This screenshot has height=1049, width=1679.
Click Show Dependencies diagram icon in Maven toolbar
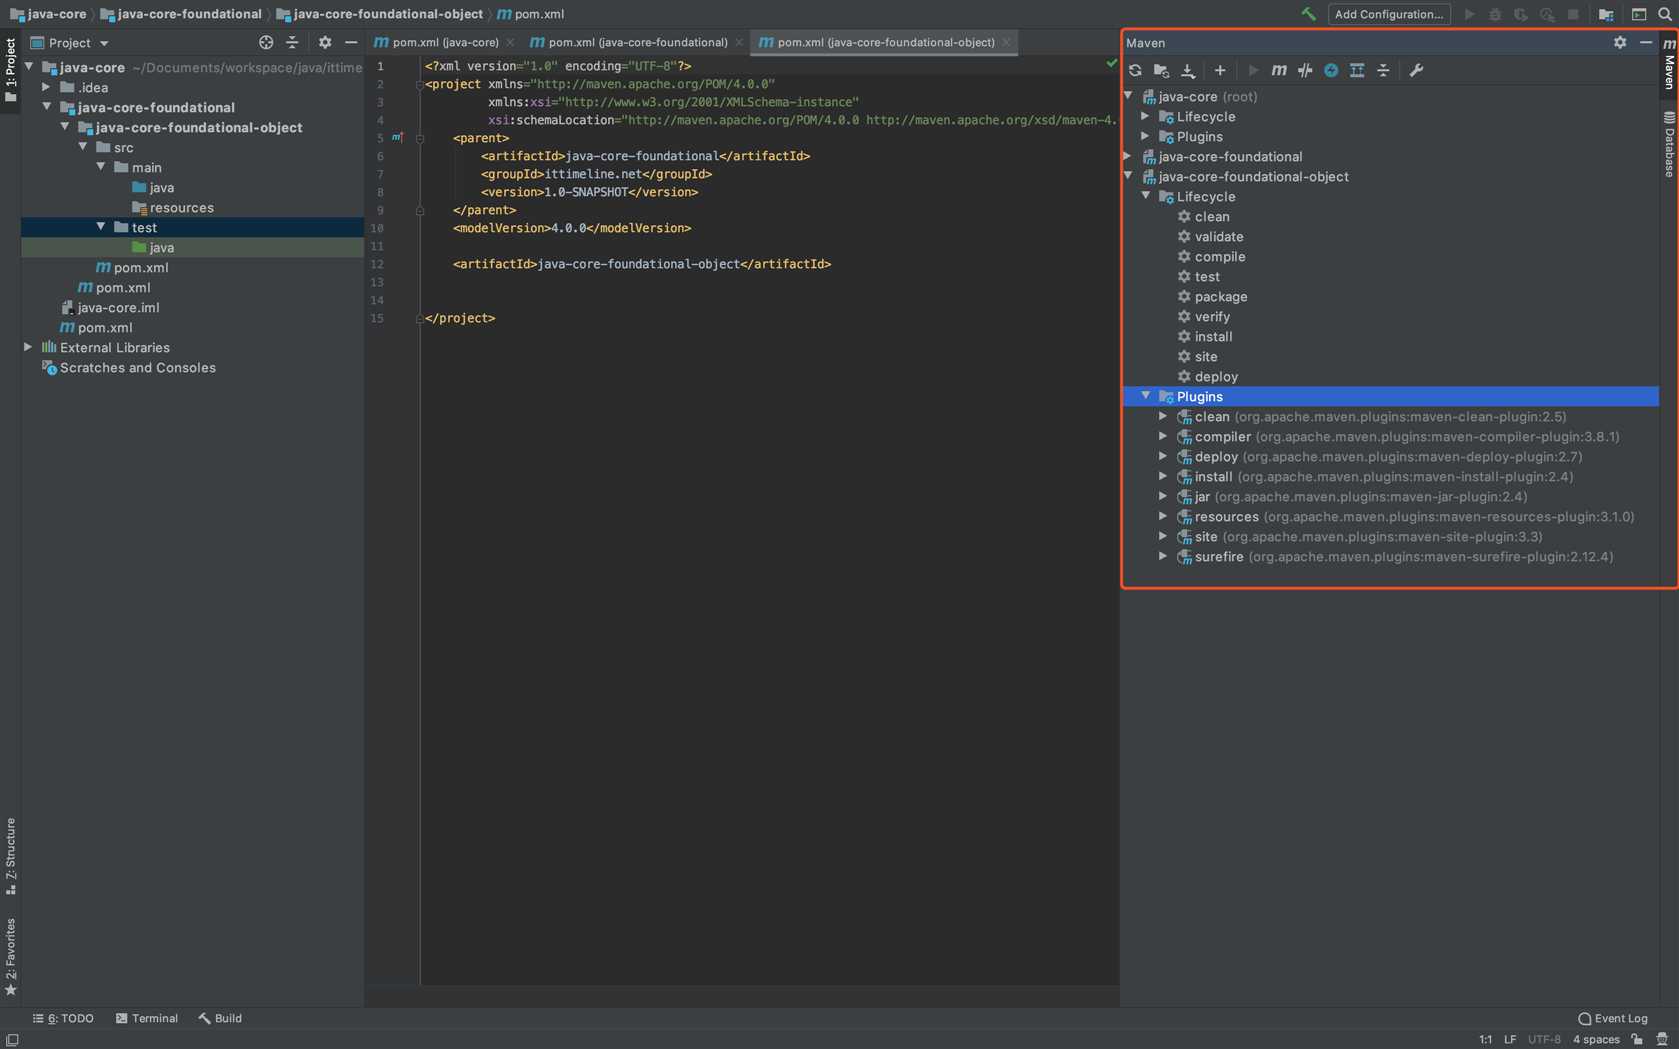tap(1357, 70)
